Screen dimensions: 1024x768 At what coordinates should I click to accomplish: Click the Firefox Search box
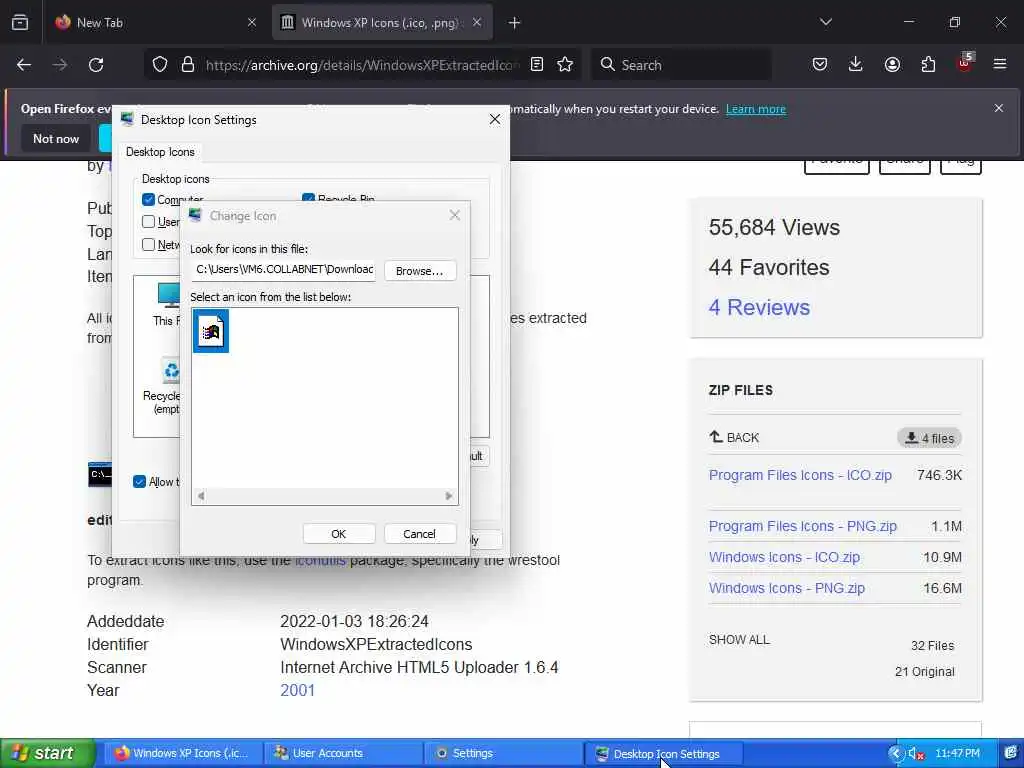pyautogui.click(x=681, y=65)
